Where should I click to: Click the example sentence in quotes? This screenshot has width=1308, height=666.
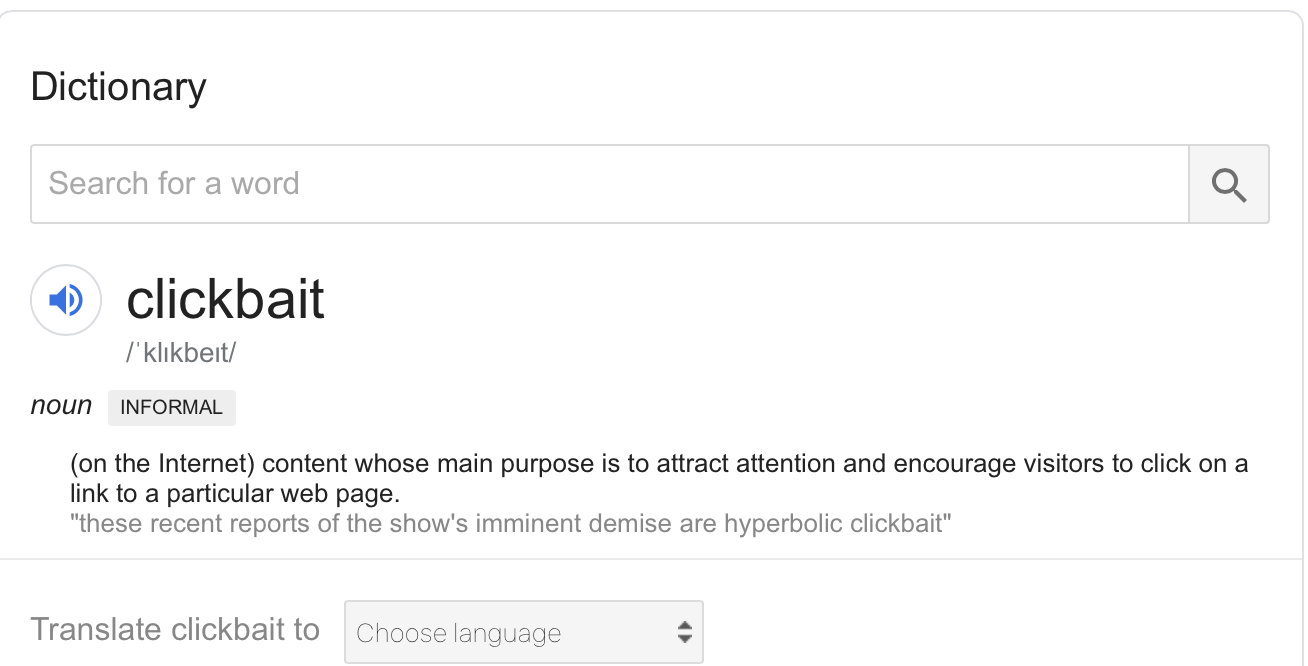(x=511, y=523)
